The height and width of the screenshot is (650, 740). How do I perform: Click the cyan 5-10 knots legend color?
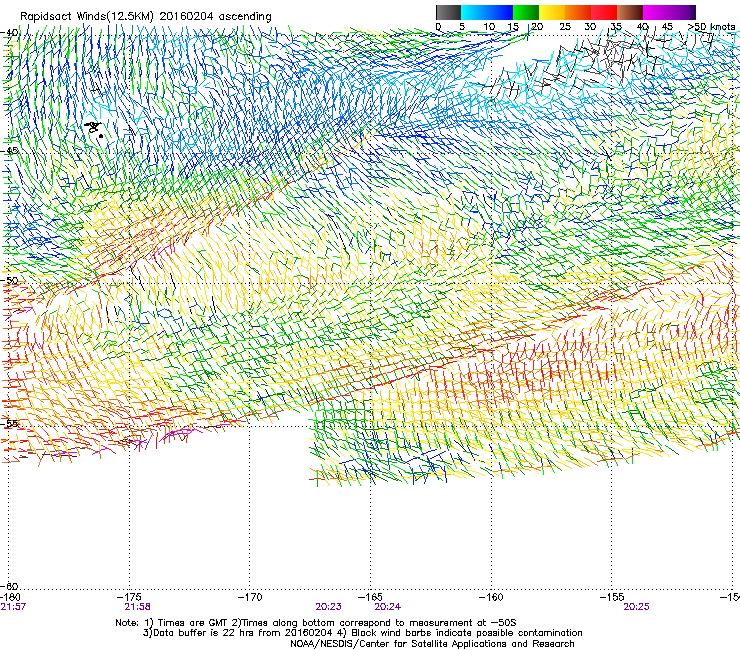coord(474,12)
